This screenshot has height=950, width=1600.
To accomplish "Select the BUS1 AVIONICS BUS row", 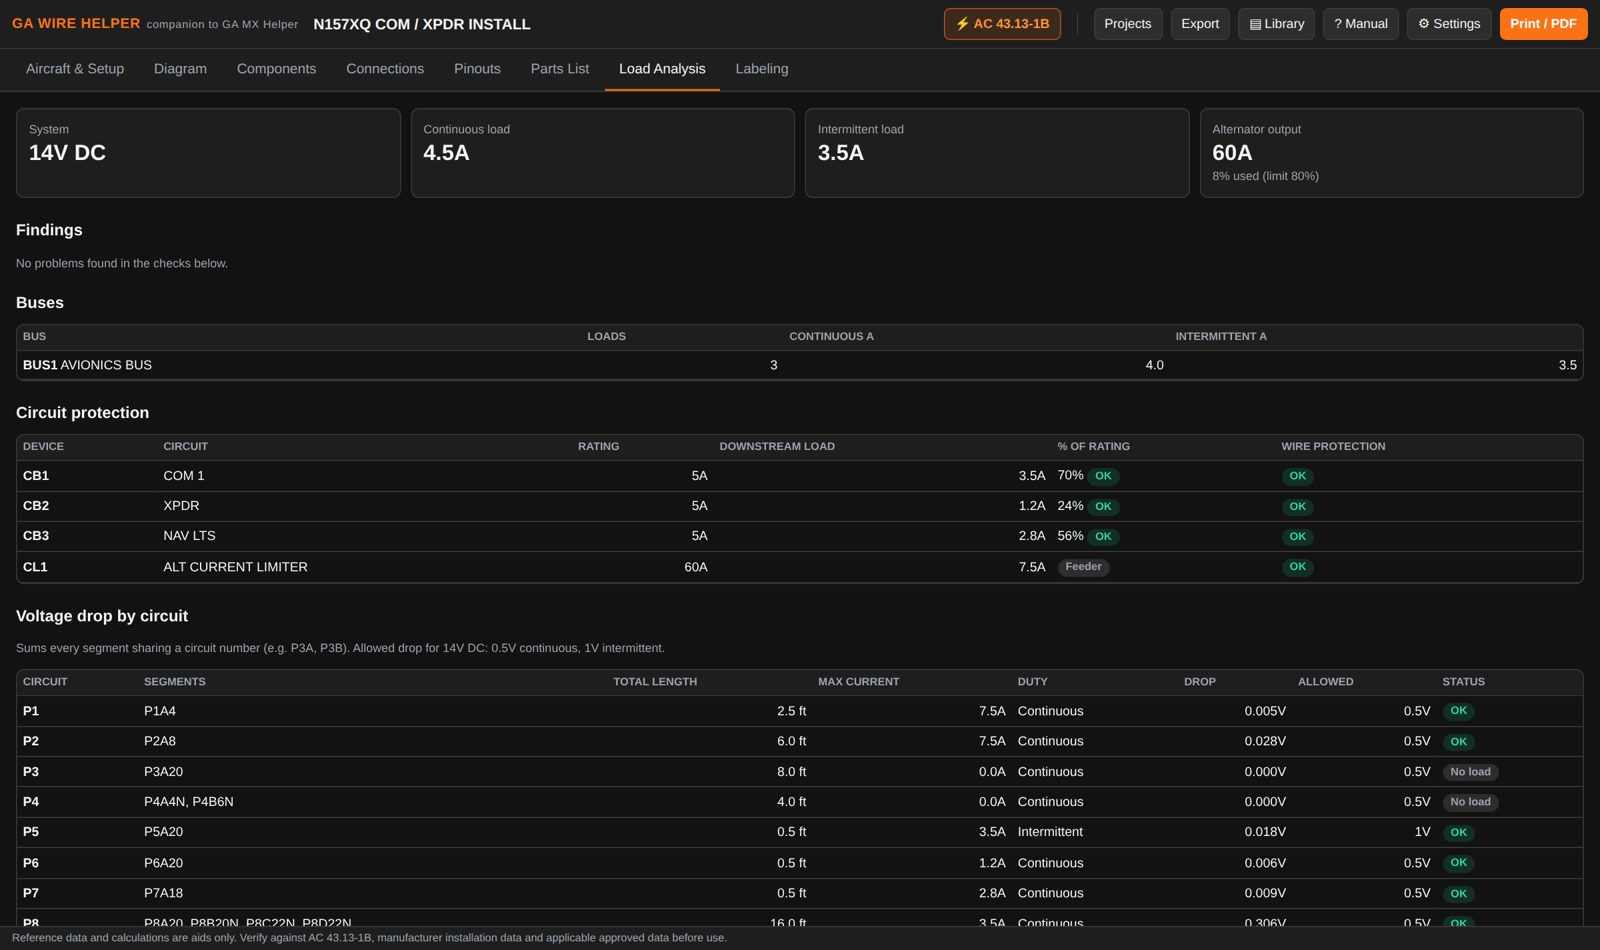I will click(800, 365).
